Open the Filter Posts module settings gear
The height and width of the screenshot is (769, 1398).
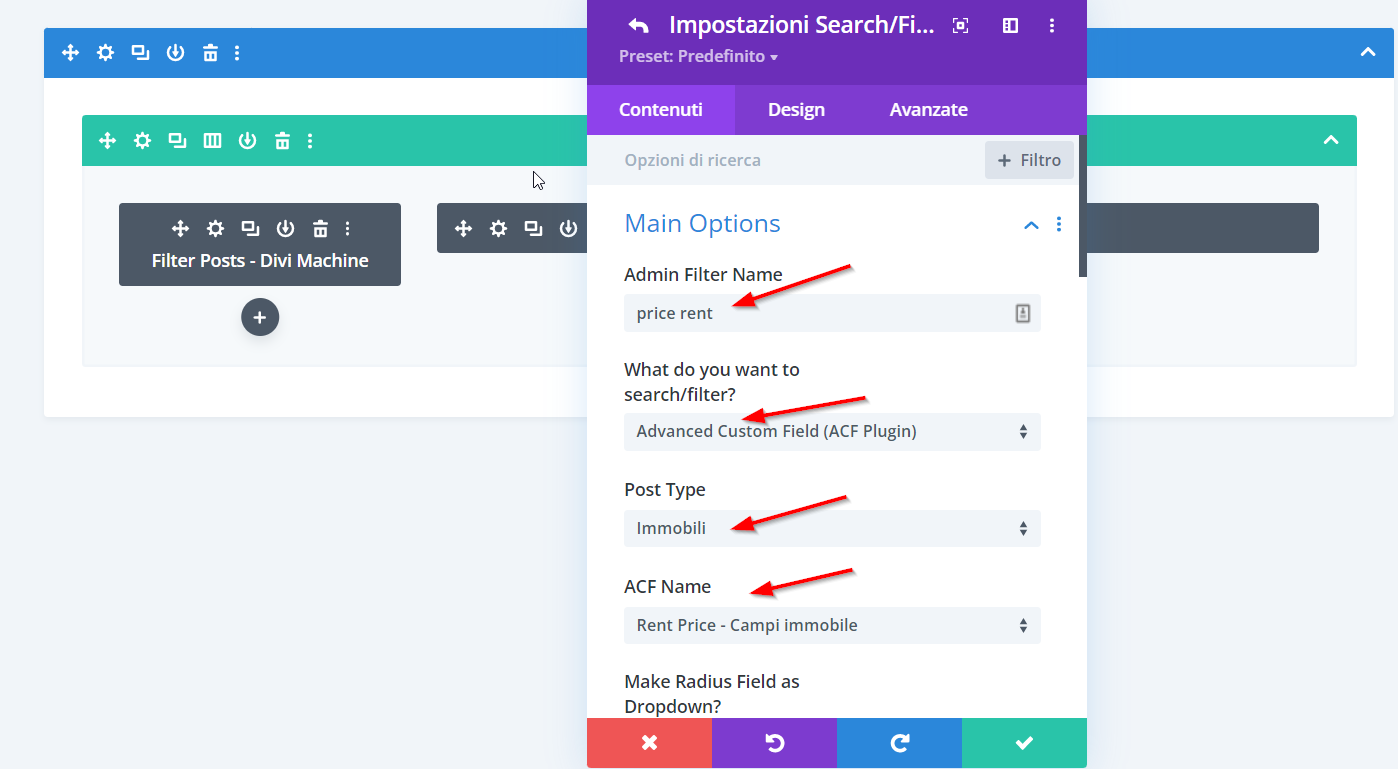tap(215, 229)
